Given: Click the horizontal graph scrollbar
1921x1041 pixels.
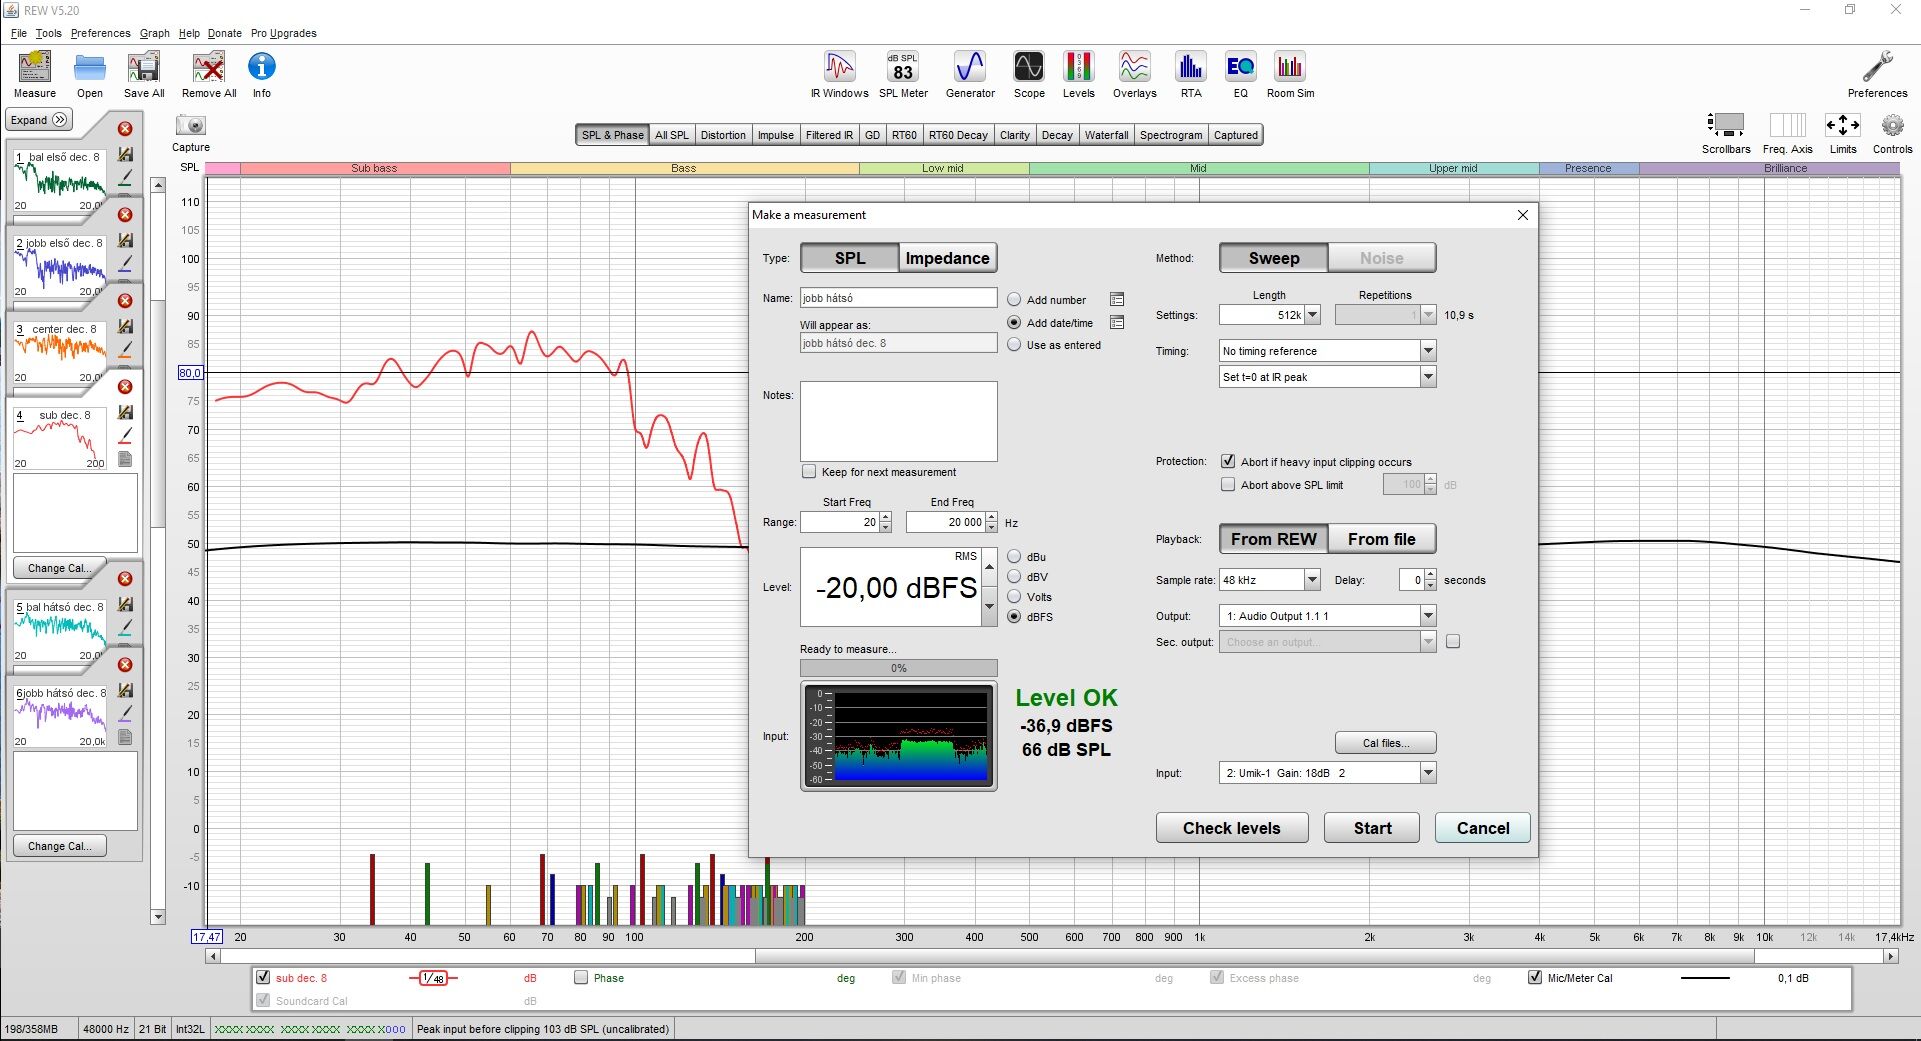Looking at the screenshot, I should coord(1050,956).
